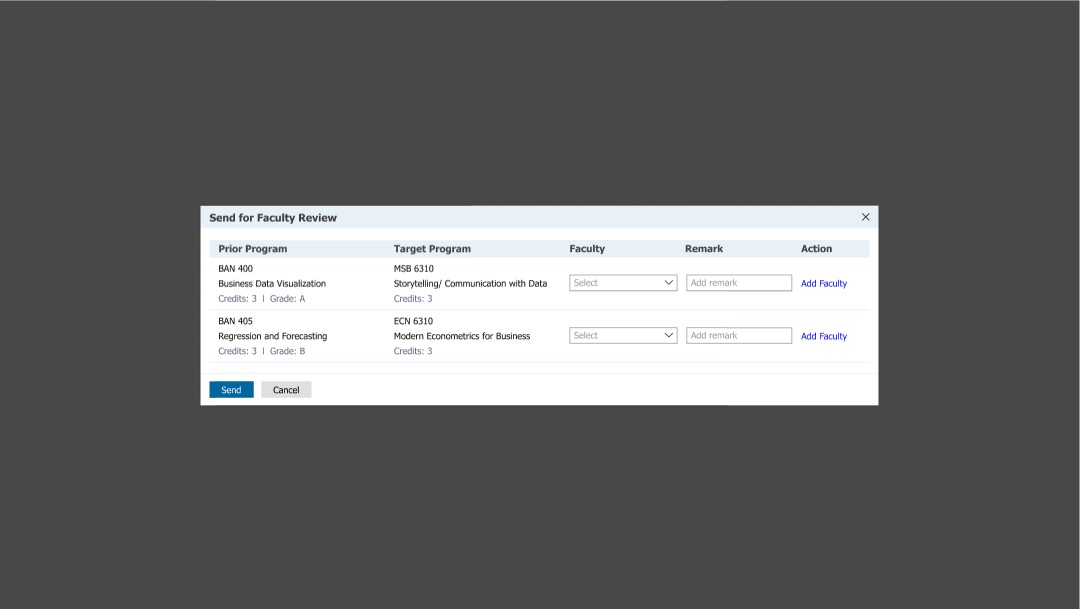The width and height of the screenshot is (1080, 609).
Task: Click Credits: 3 under Modern Econometrics for Business
Action: tap(413, 351)
